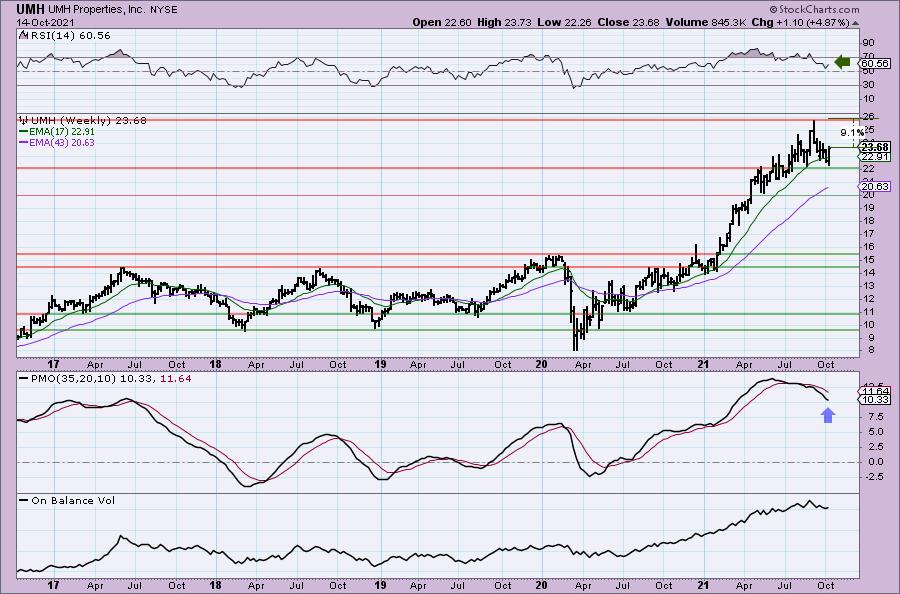The width and height of the screenshot is (900, 594).
Task: Select the Low 22.26 value
Action: pyautogui.click(x=564, y=22)
